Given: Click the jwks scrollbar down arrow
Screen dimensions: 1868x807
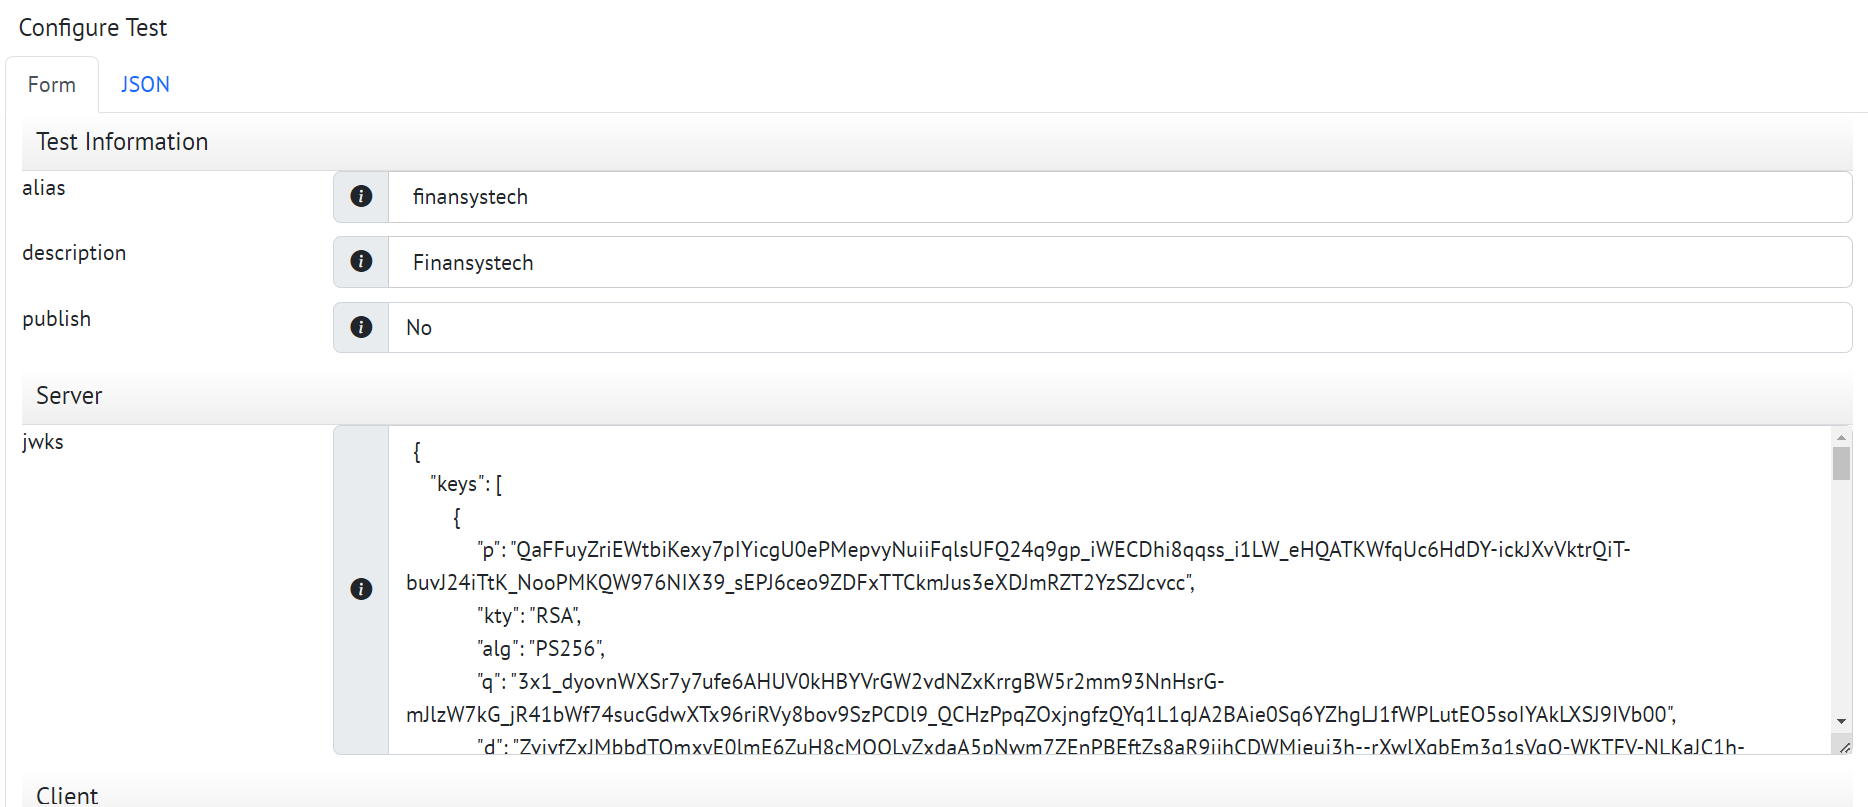Looking at the screenshot, I should 1841,721.
